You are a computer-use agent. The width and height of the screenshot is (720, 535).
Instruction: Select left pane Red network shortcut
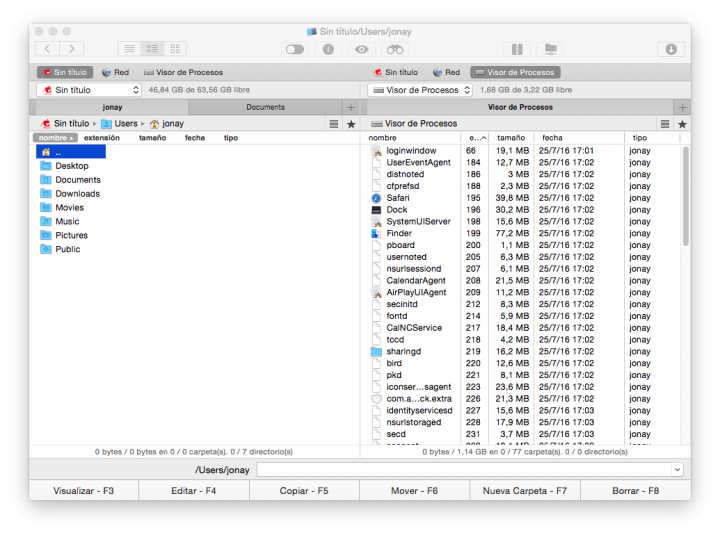pyautogui.click(x=116, y=72)
